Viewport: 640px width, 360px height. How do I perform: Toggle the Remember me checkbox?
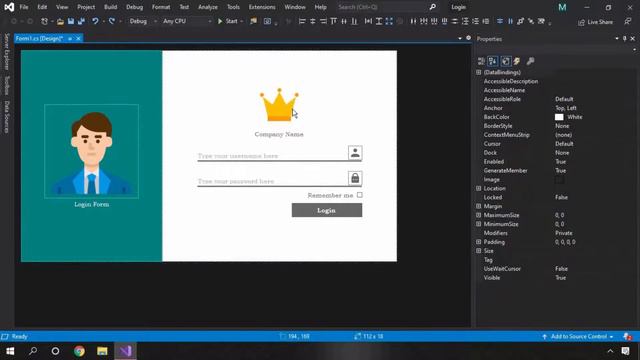[360, 195]
